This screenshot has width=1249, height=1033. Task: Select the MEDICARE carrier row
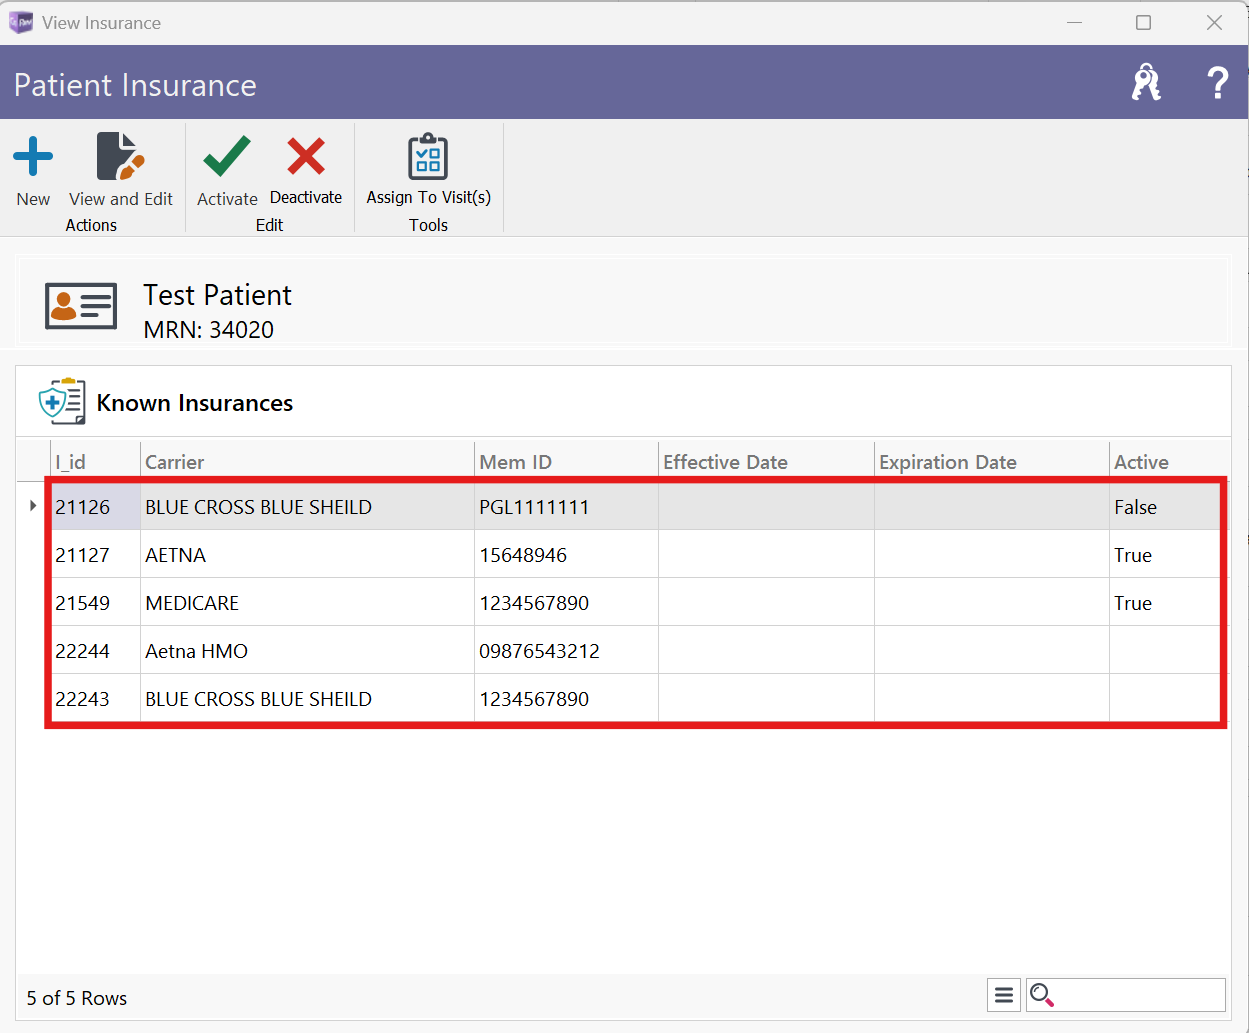click(192, 603)
